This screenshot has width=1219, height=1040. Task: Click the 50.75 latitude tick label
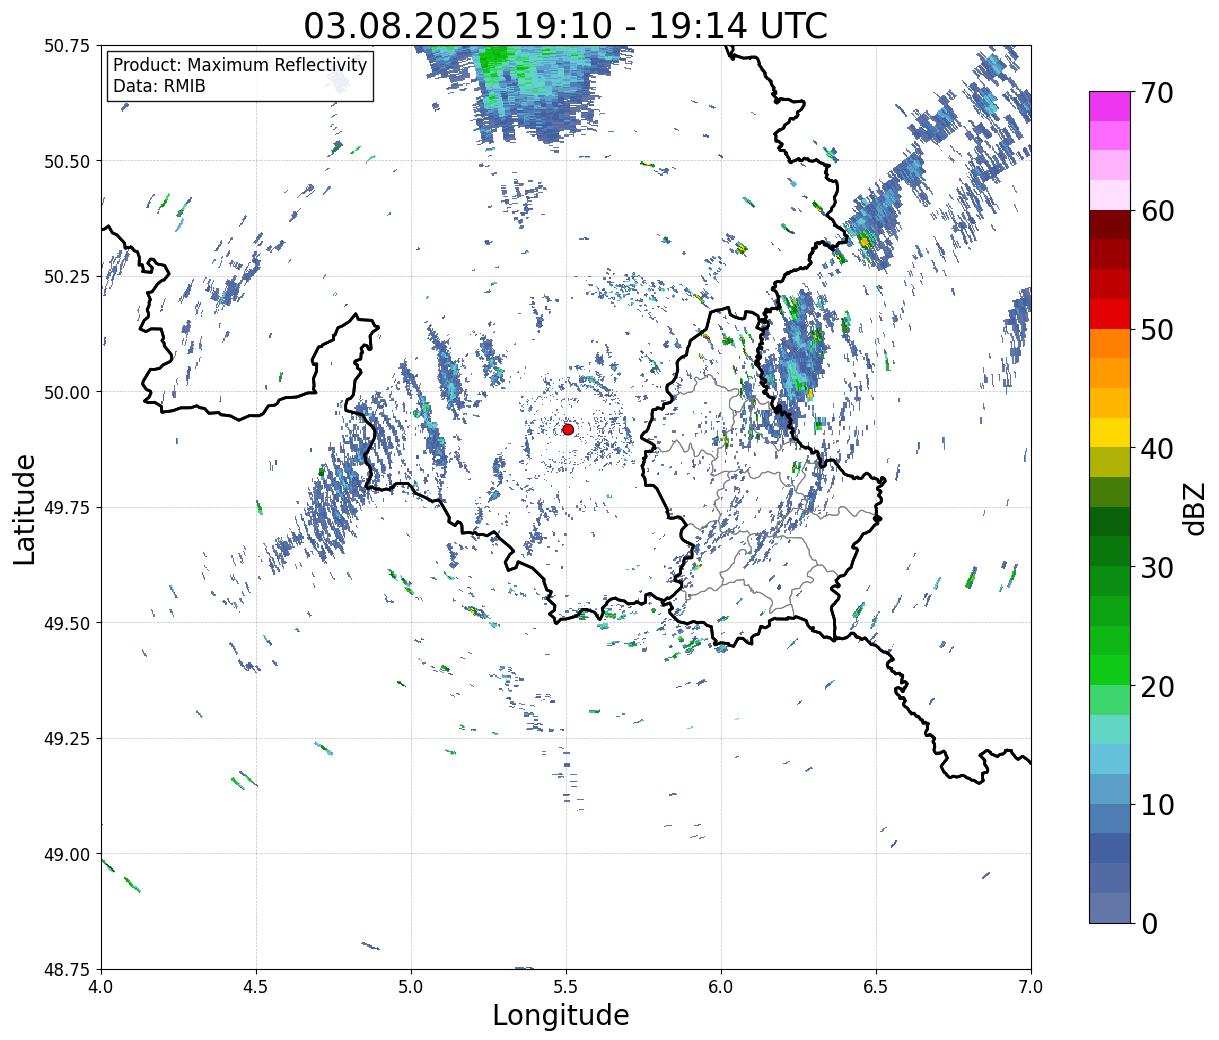click(x=66, y=46)
